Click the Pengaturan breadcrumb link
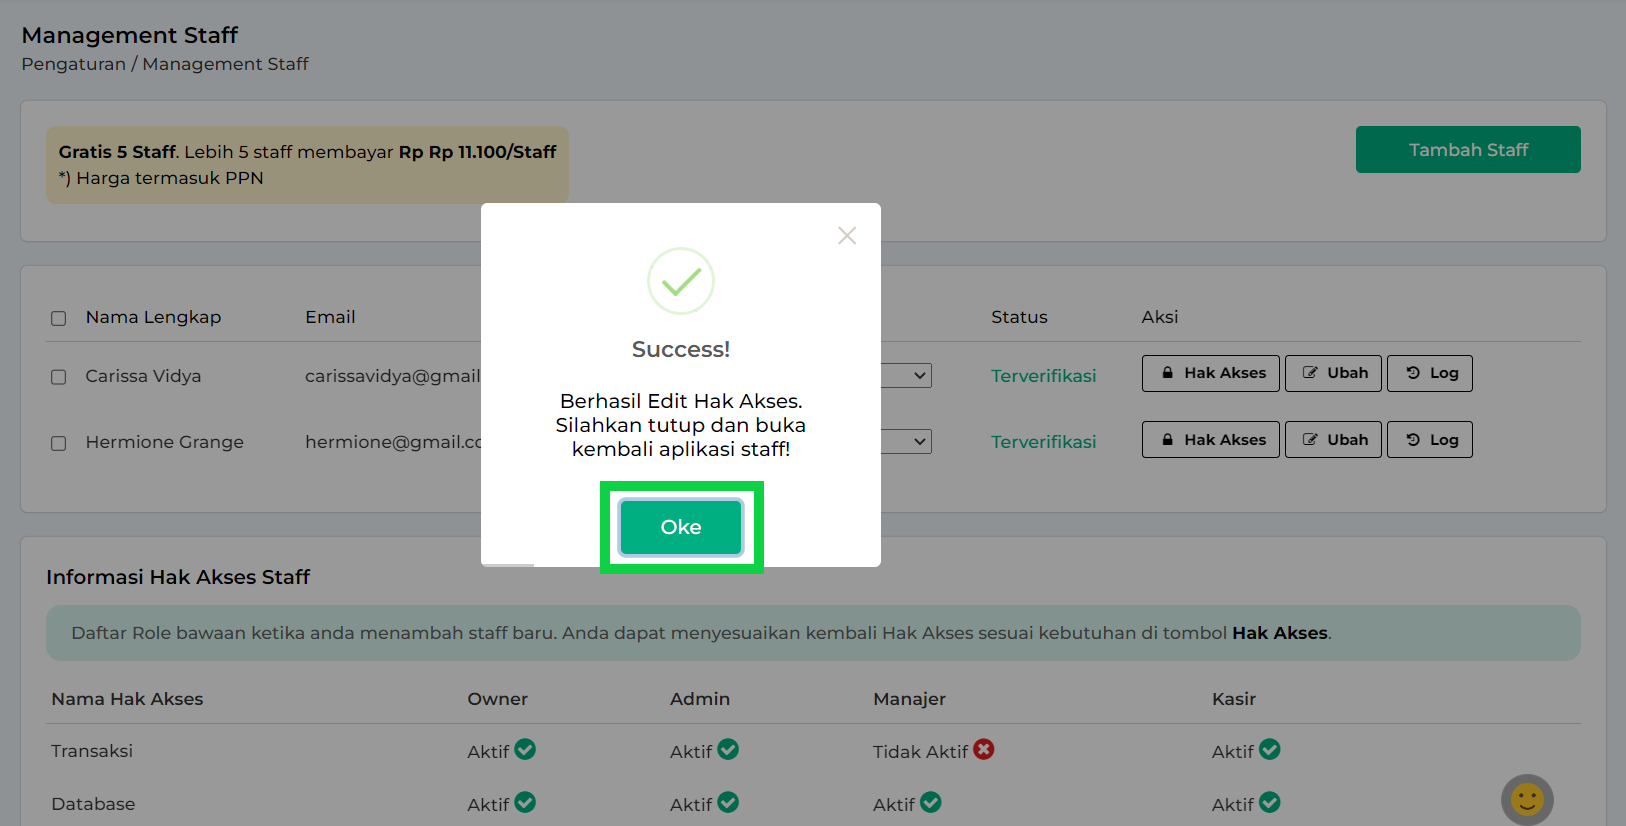Viewport: 1626px width, 826px height. [74, 64]
